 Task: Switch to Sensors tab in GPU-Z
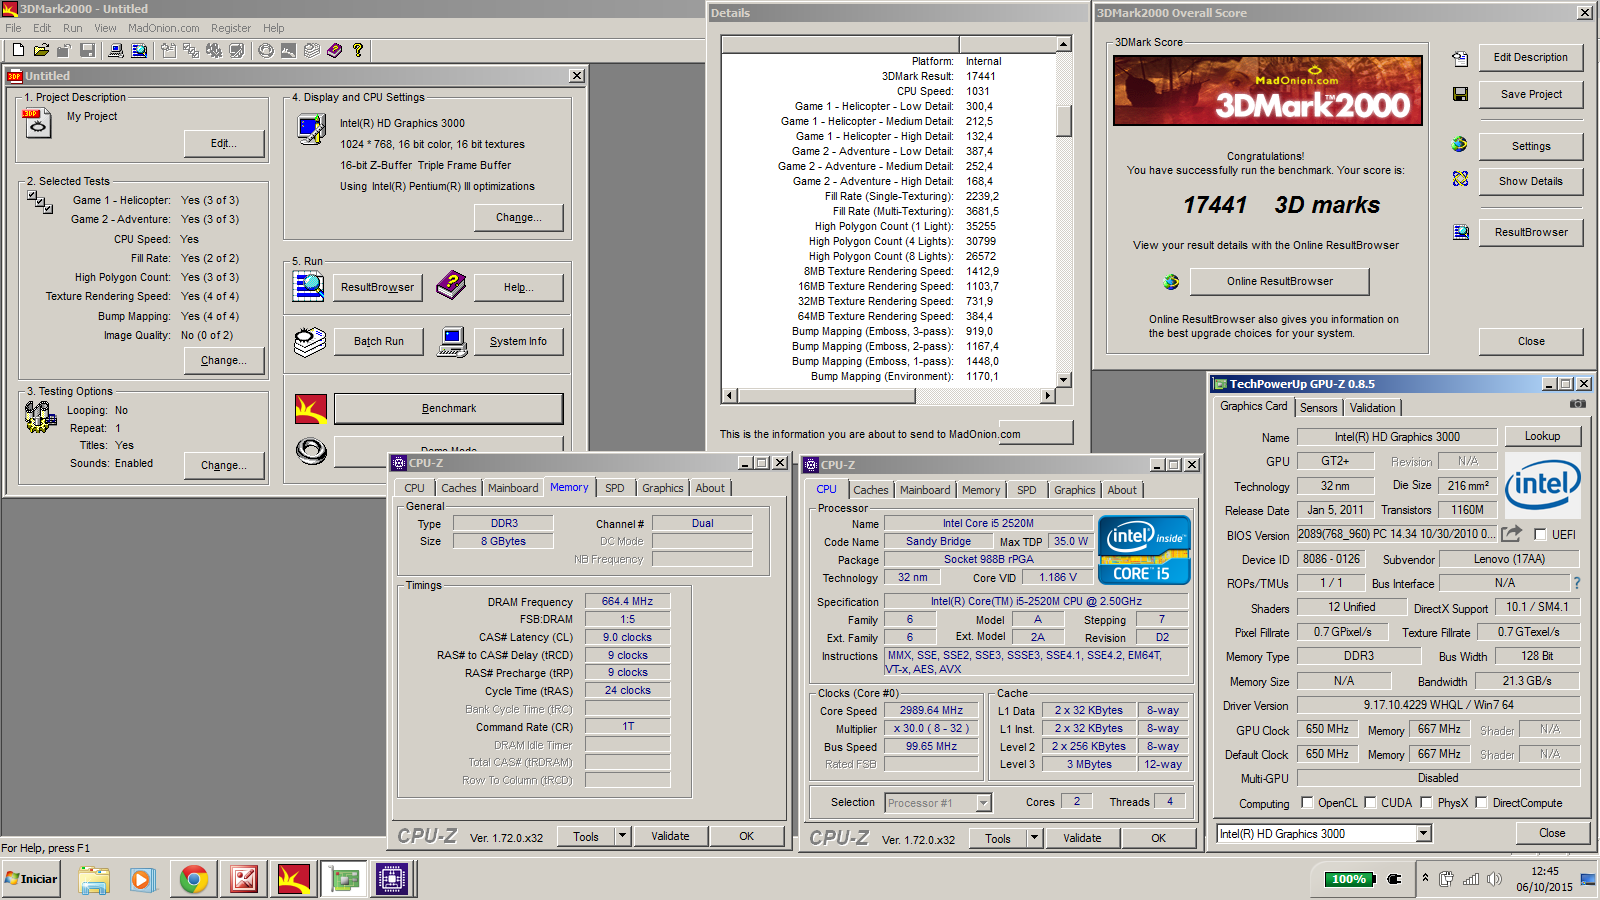[x=1318, y=408]
